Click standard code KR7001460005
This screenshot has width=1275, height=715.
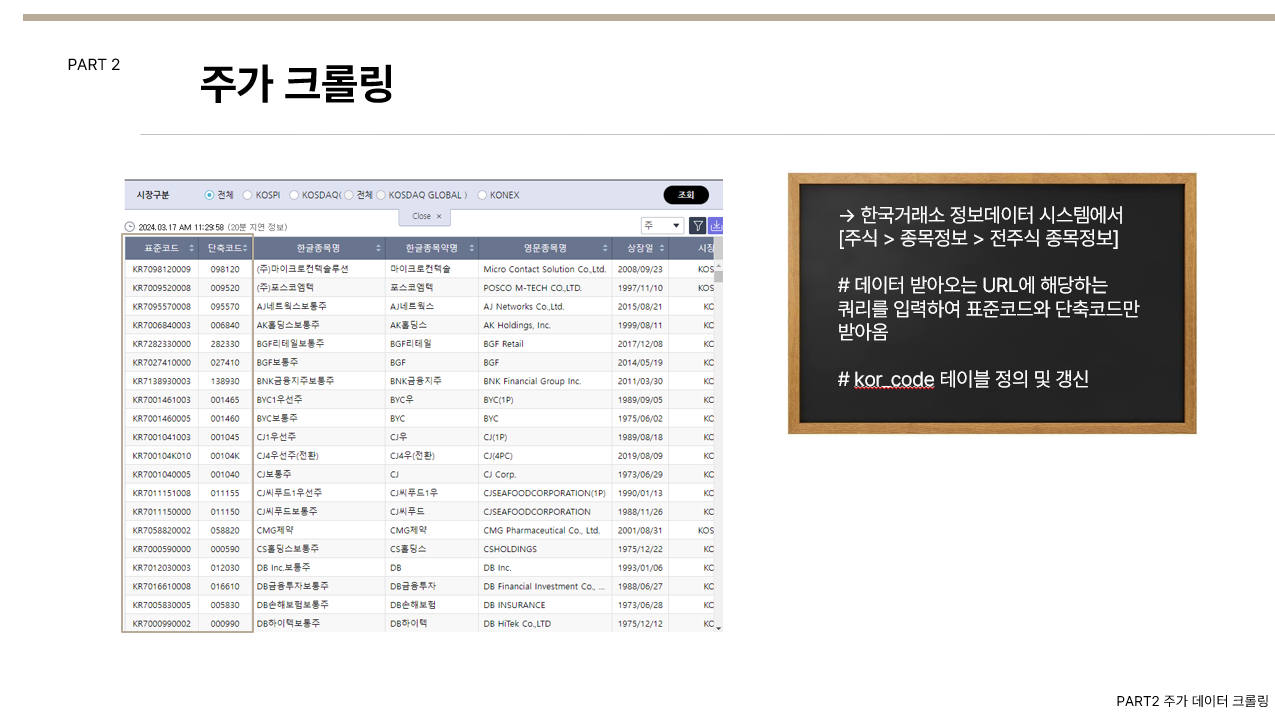[x=161, y=418]
